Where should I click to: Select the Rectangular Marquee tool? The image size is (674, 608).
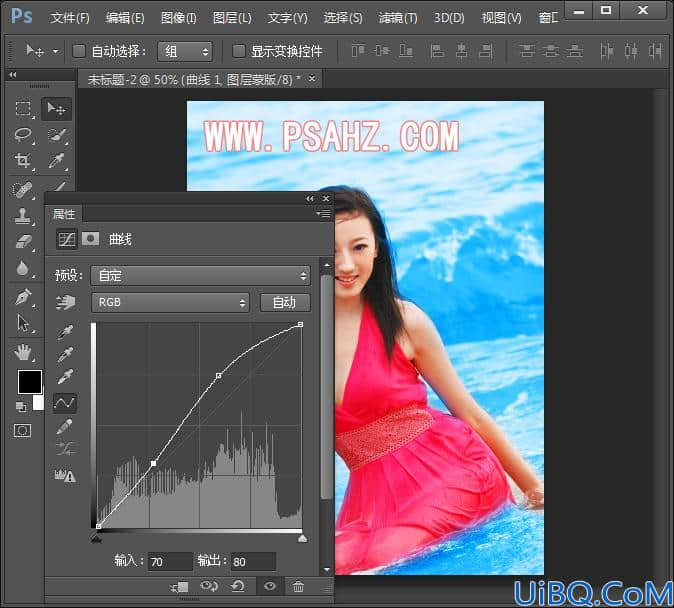(23, 108)
